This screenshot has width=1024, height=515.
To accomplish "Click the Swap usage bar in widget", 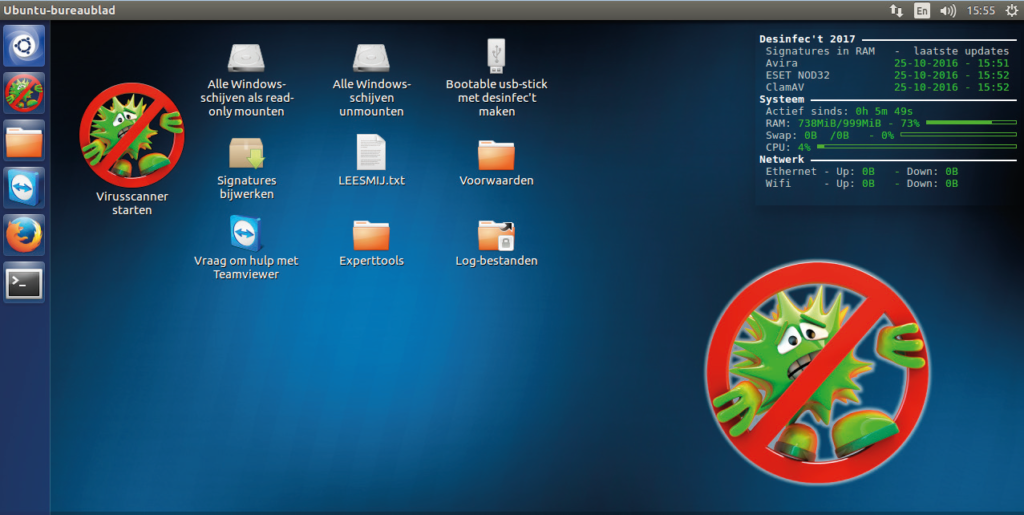I will pos(958,135).
